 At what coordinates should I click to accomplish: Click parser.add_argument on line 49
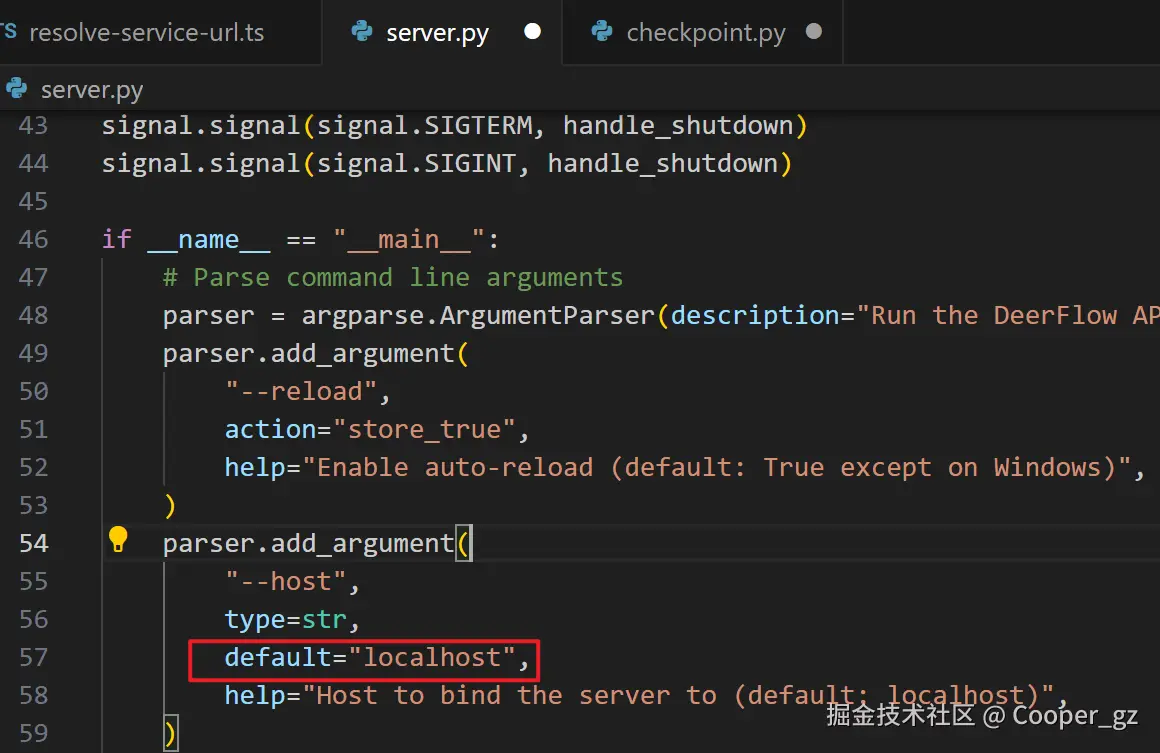[x=308, y=354]
